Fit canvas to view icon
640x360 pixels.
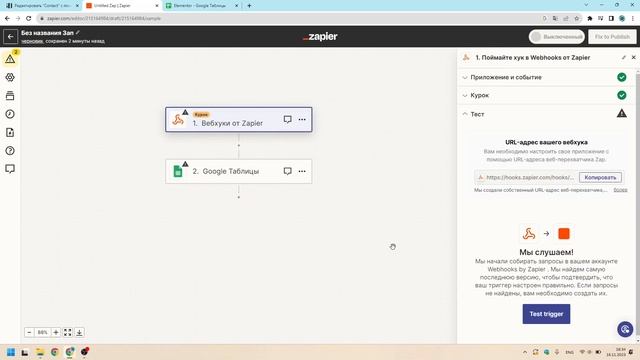[x=67, y=332]
